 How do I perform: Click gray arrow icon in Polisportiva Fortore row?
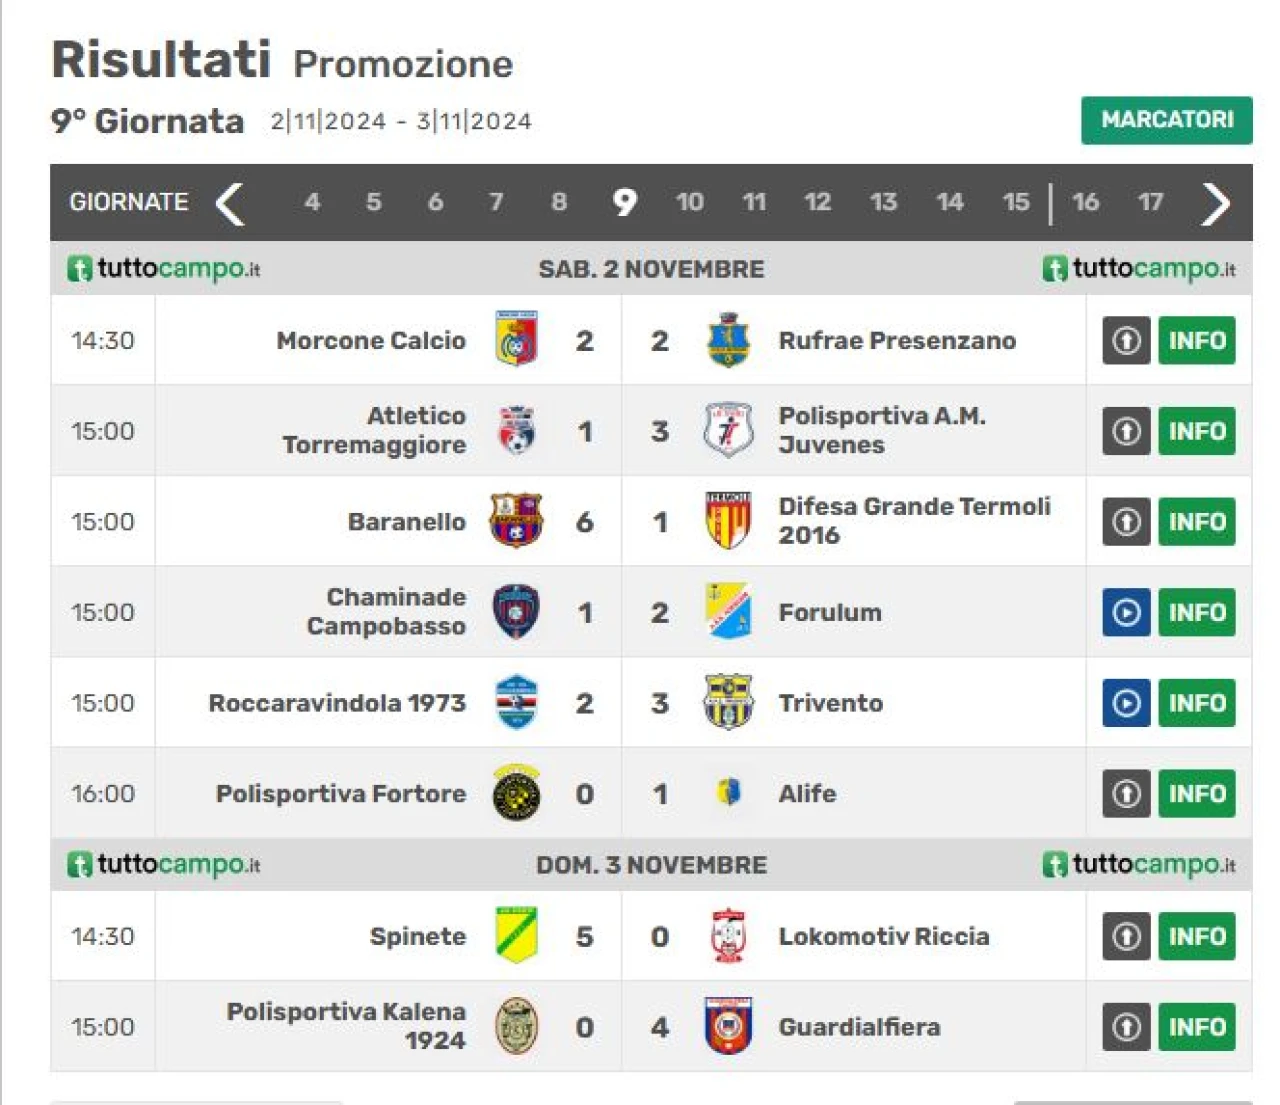coord(1126,794)
